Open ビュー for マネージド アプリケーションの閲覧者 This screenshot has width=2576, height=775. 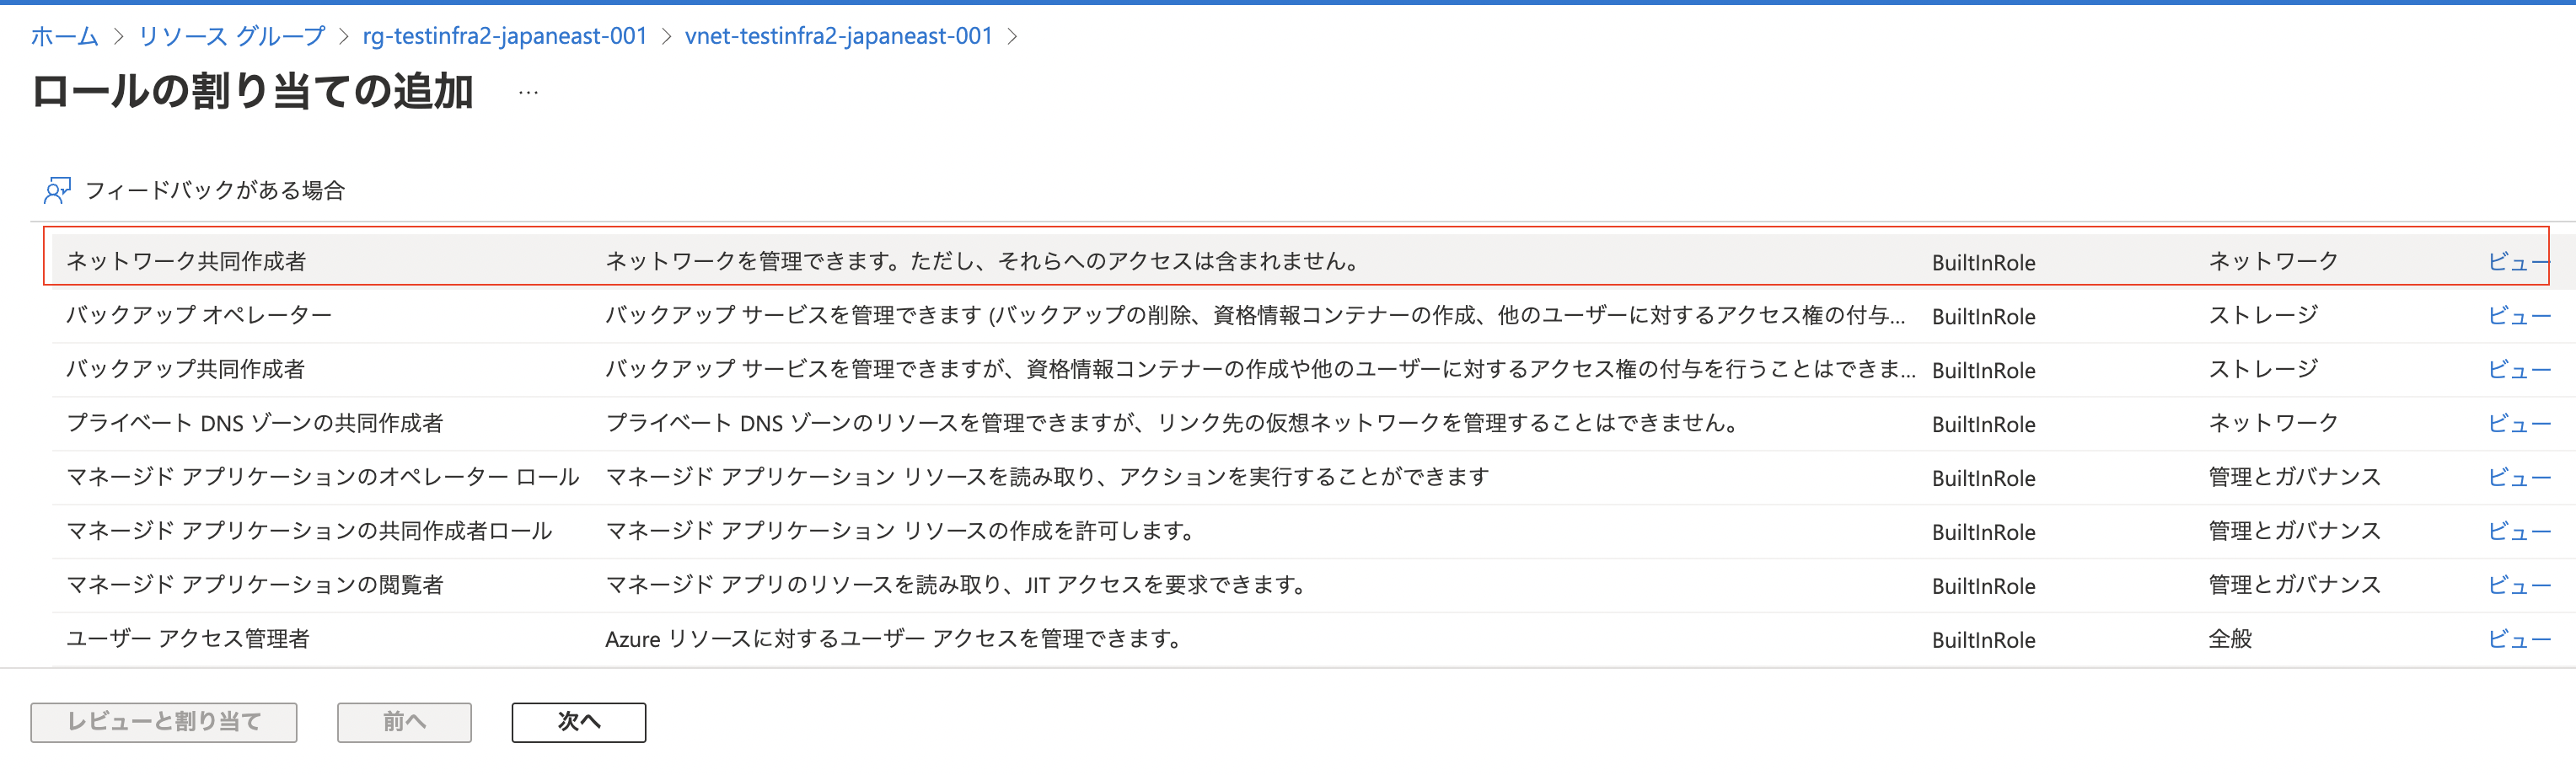click(x=2520, y=585)
